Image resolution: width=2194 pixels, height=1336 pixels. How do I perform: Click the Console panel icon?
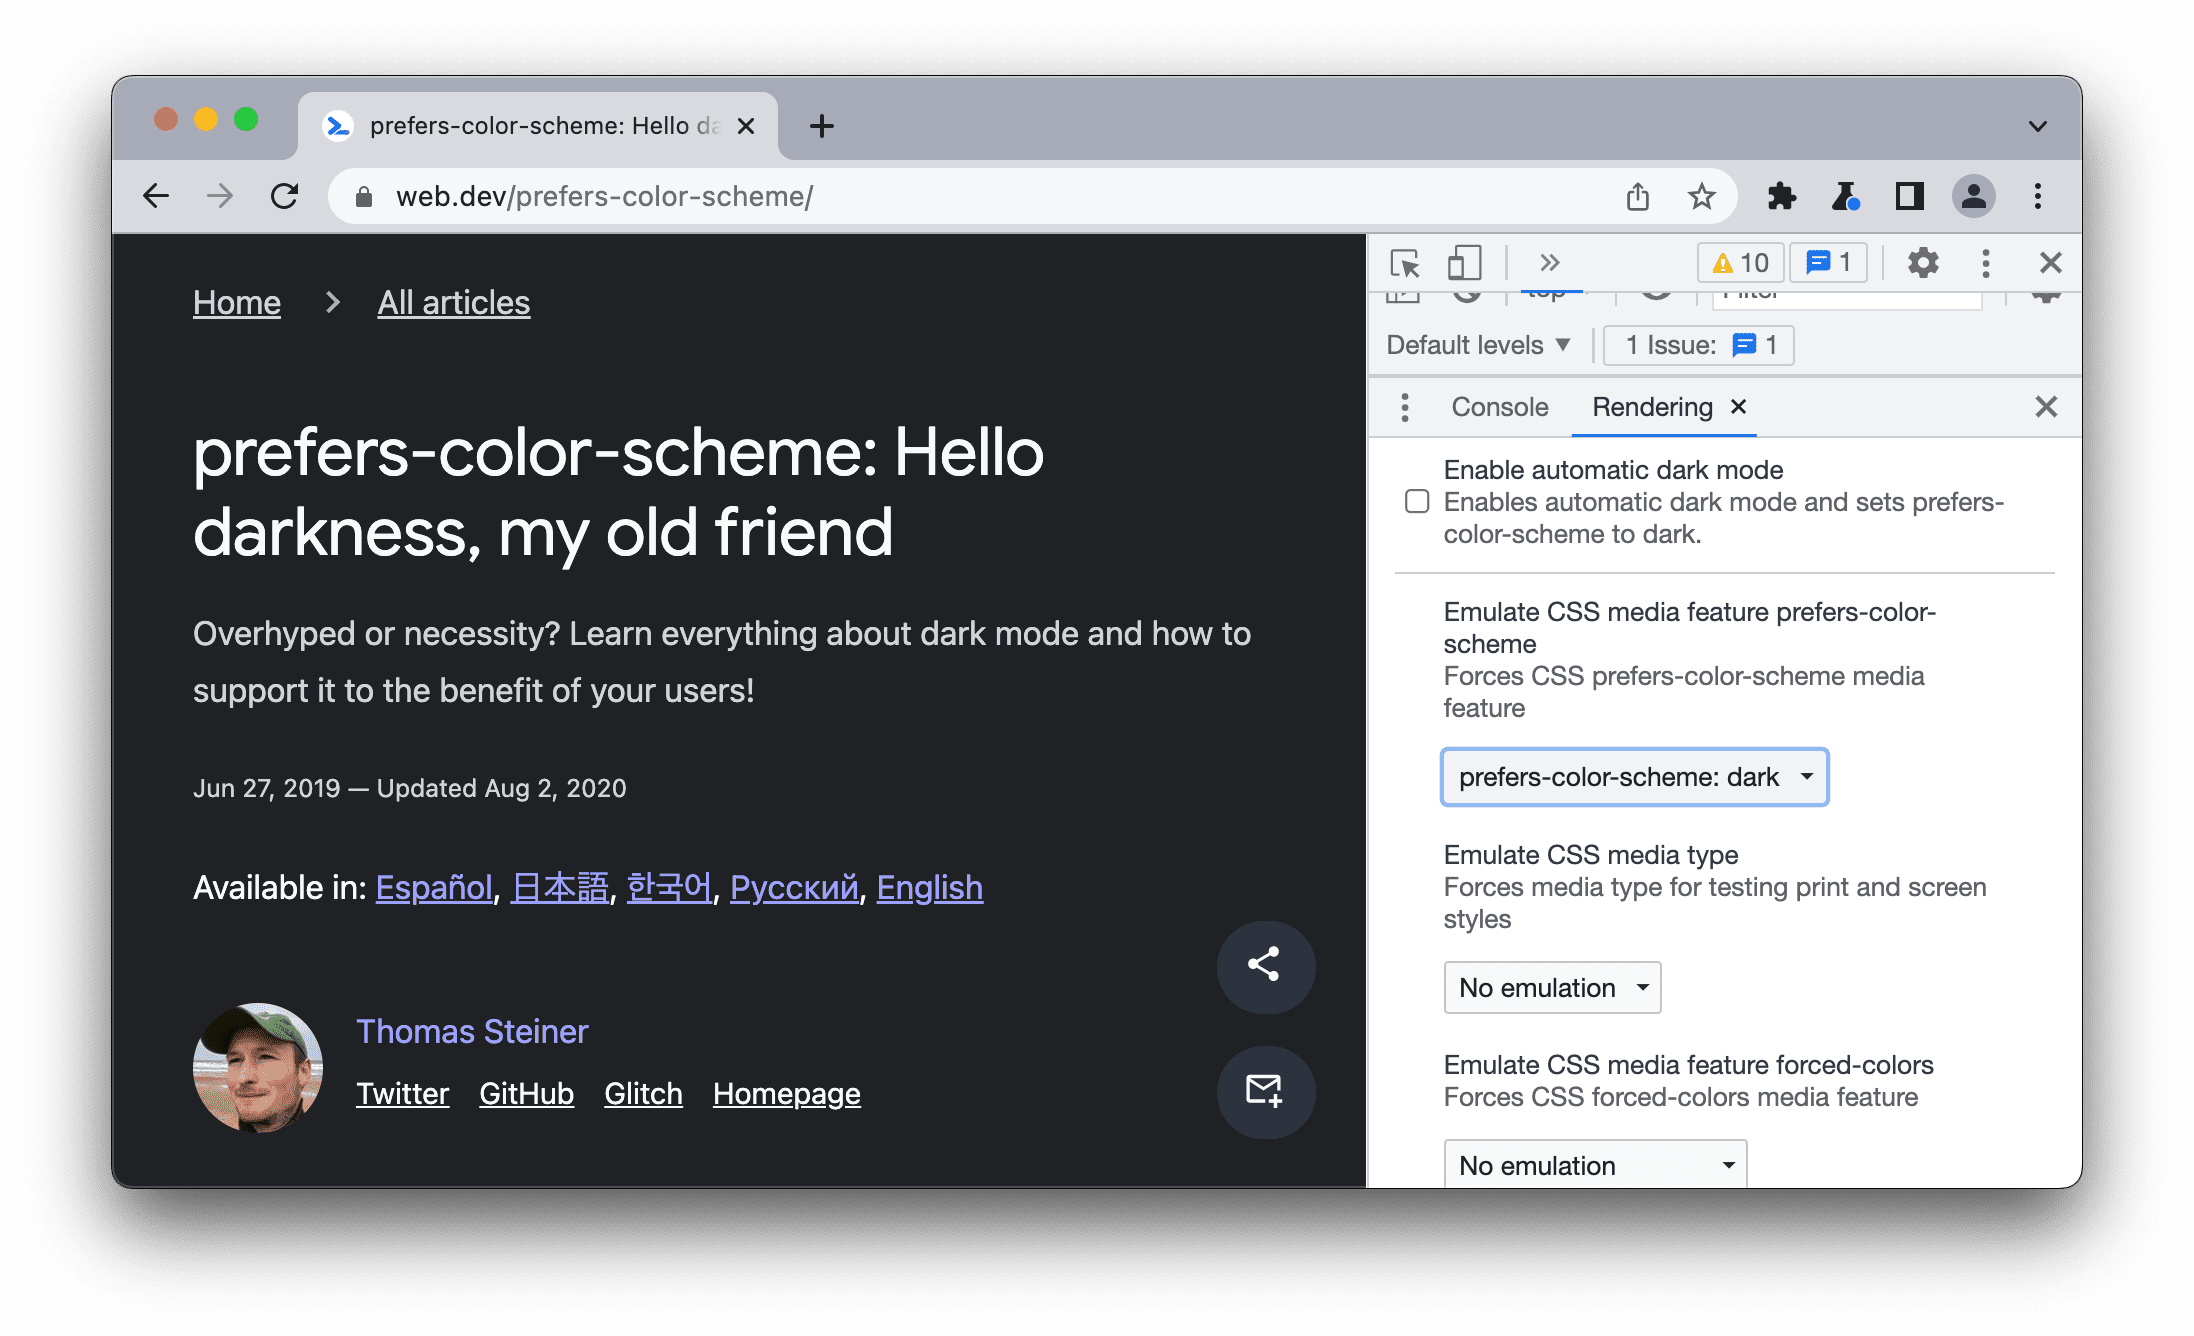pos(1497,409)
